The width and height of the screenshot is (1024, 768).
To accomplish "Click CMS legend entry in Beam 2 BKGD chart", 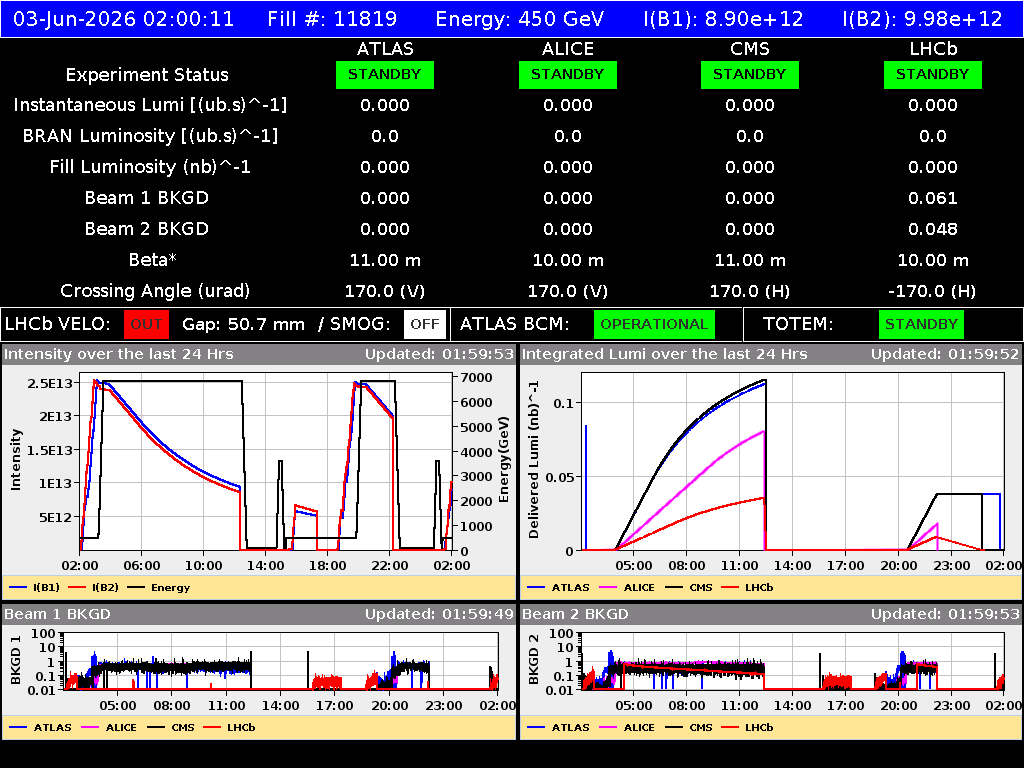I will point(689,728).
